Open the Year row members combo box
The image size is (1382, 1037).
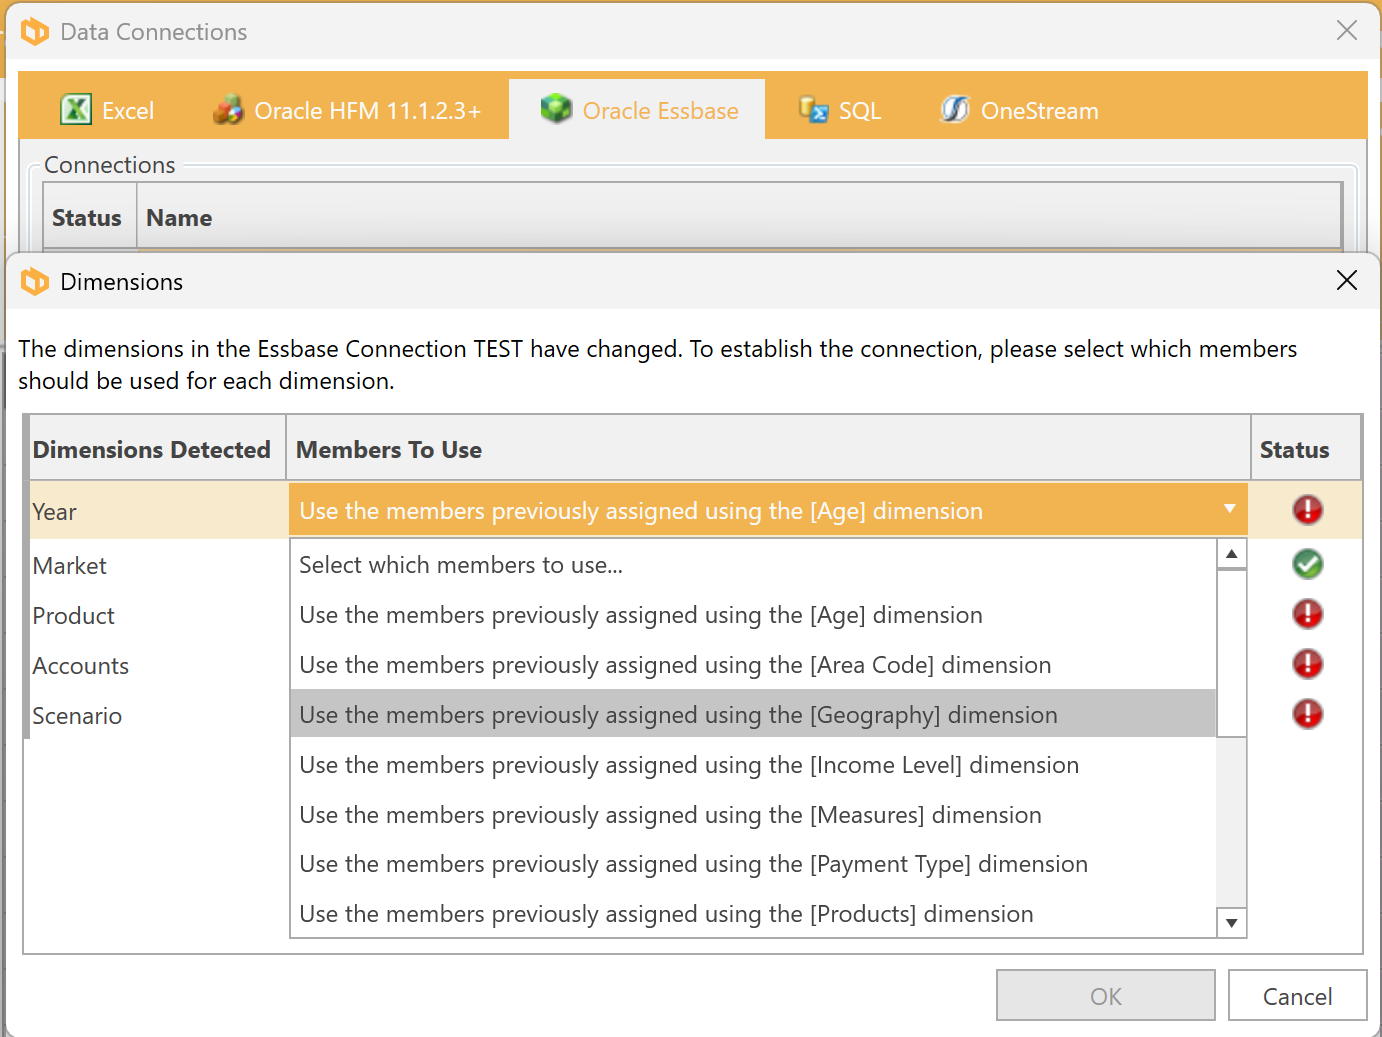pos(768,511)
